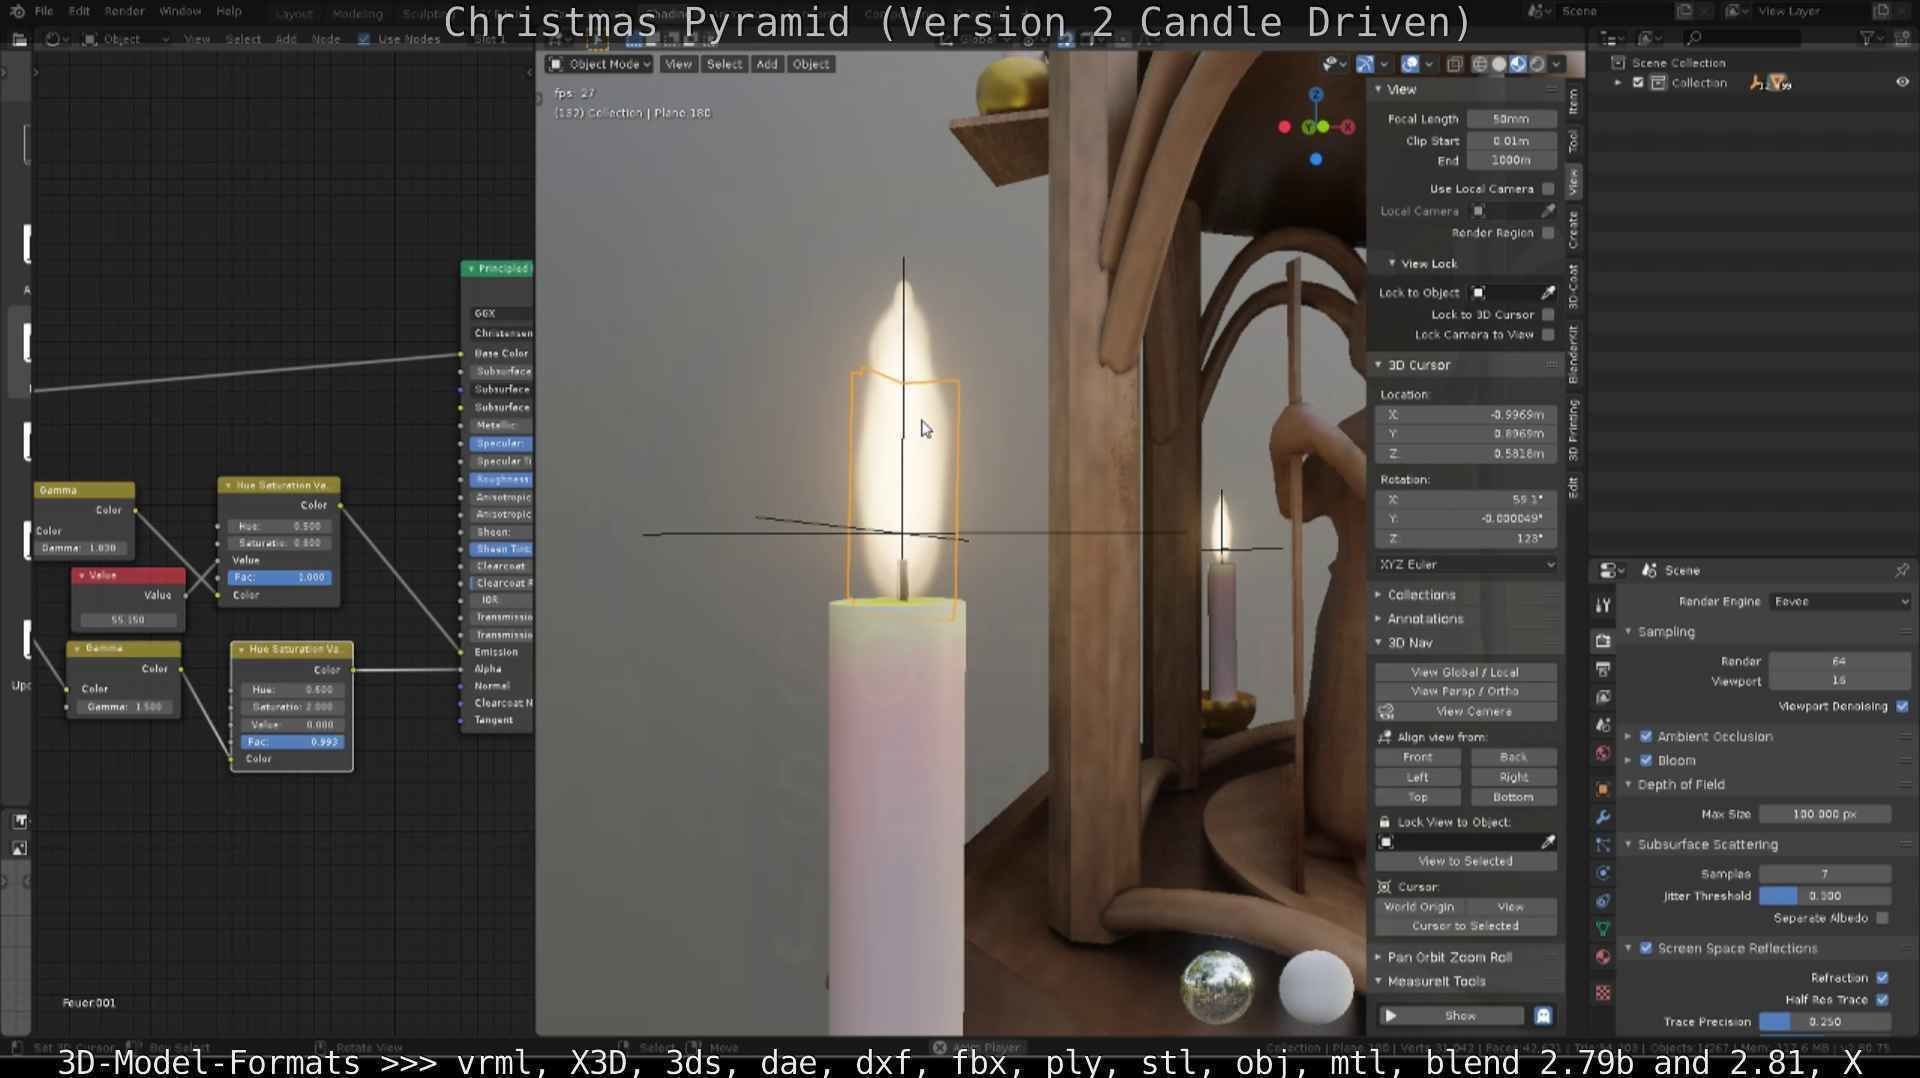The width and height of the screenshot is (1920, 1078).
Task: Enable Separate Albedo checkbox
Action: [x=1883, y=918]
